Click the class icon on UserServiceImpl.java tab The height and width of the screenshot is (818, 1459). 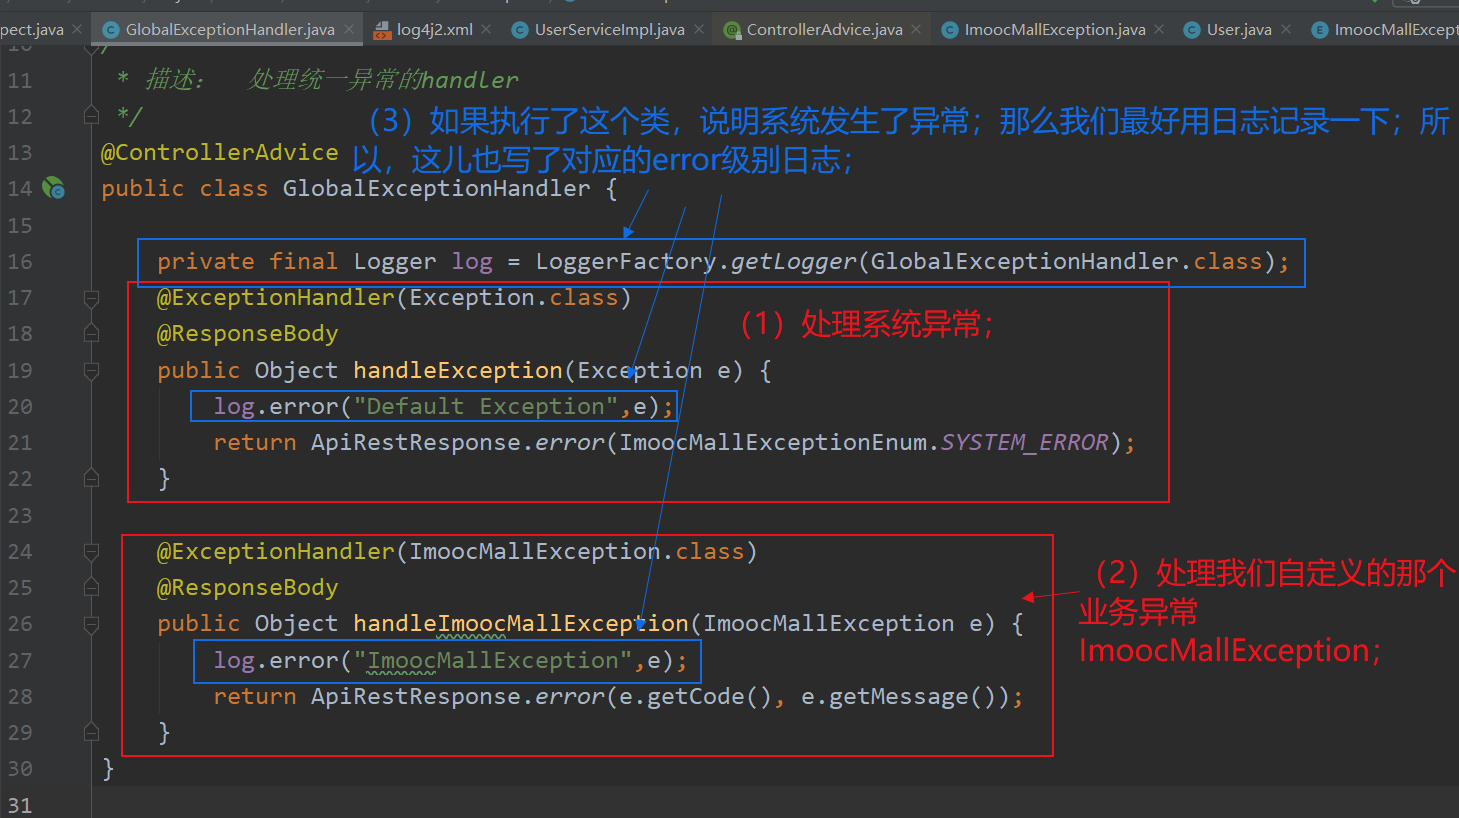[519, 29]
